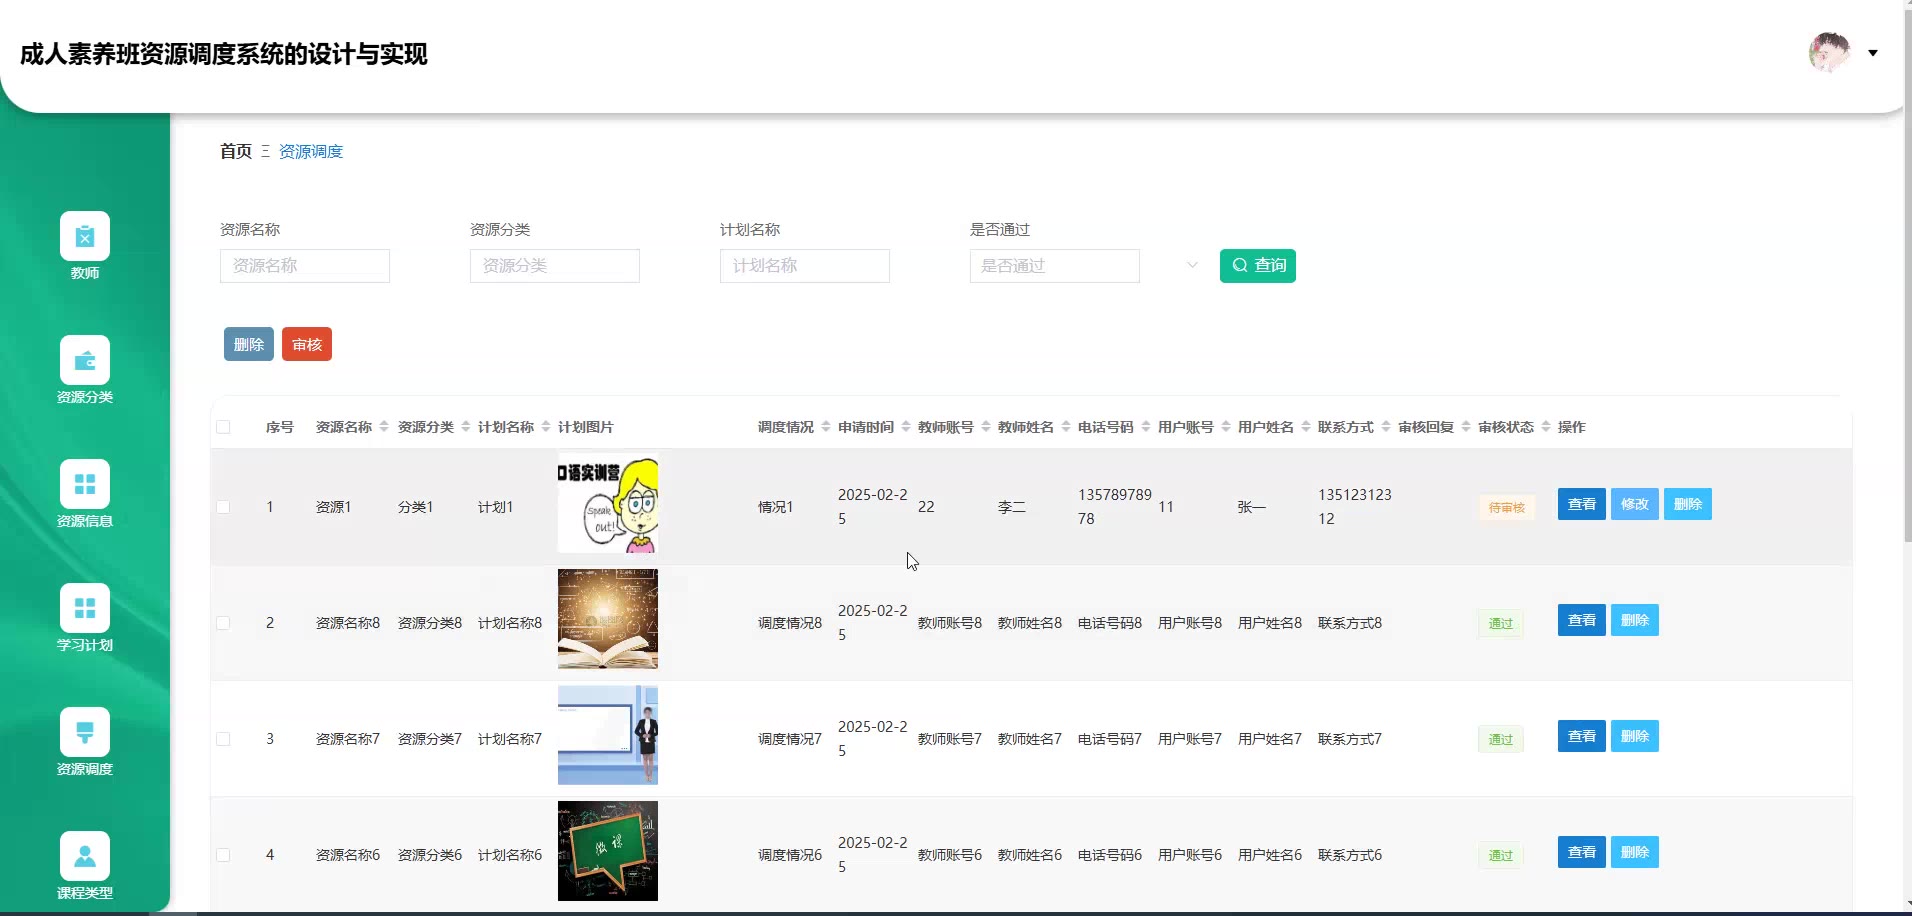Click the 通过 tag in 资源名称7 row
This screenshot has width=1912, height=916.
pos(1501,740)
